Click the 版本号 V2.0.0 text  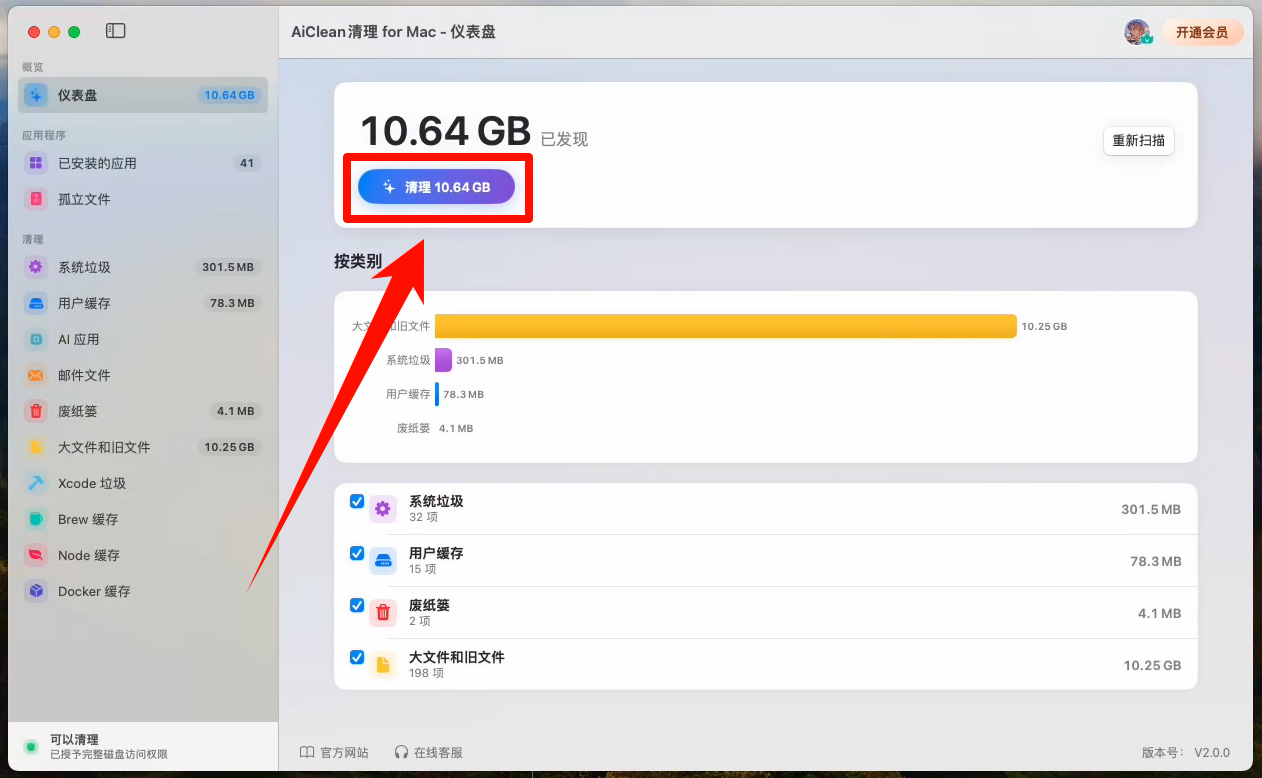[x=1186, y=752]
